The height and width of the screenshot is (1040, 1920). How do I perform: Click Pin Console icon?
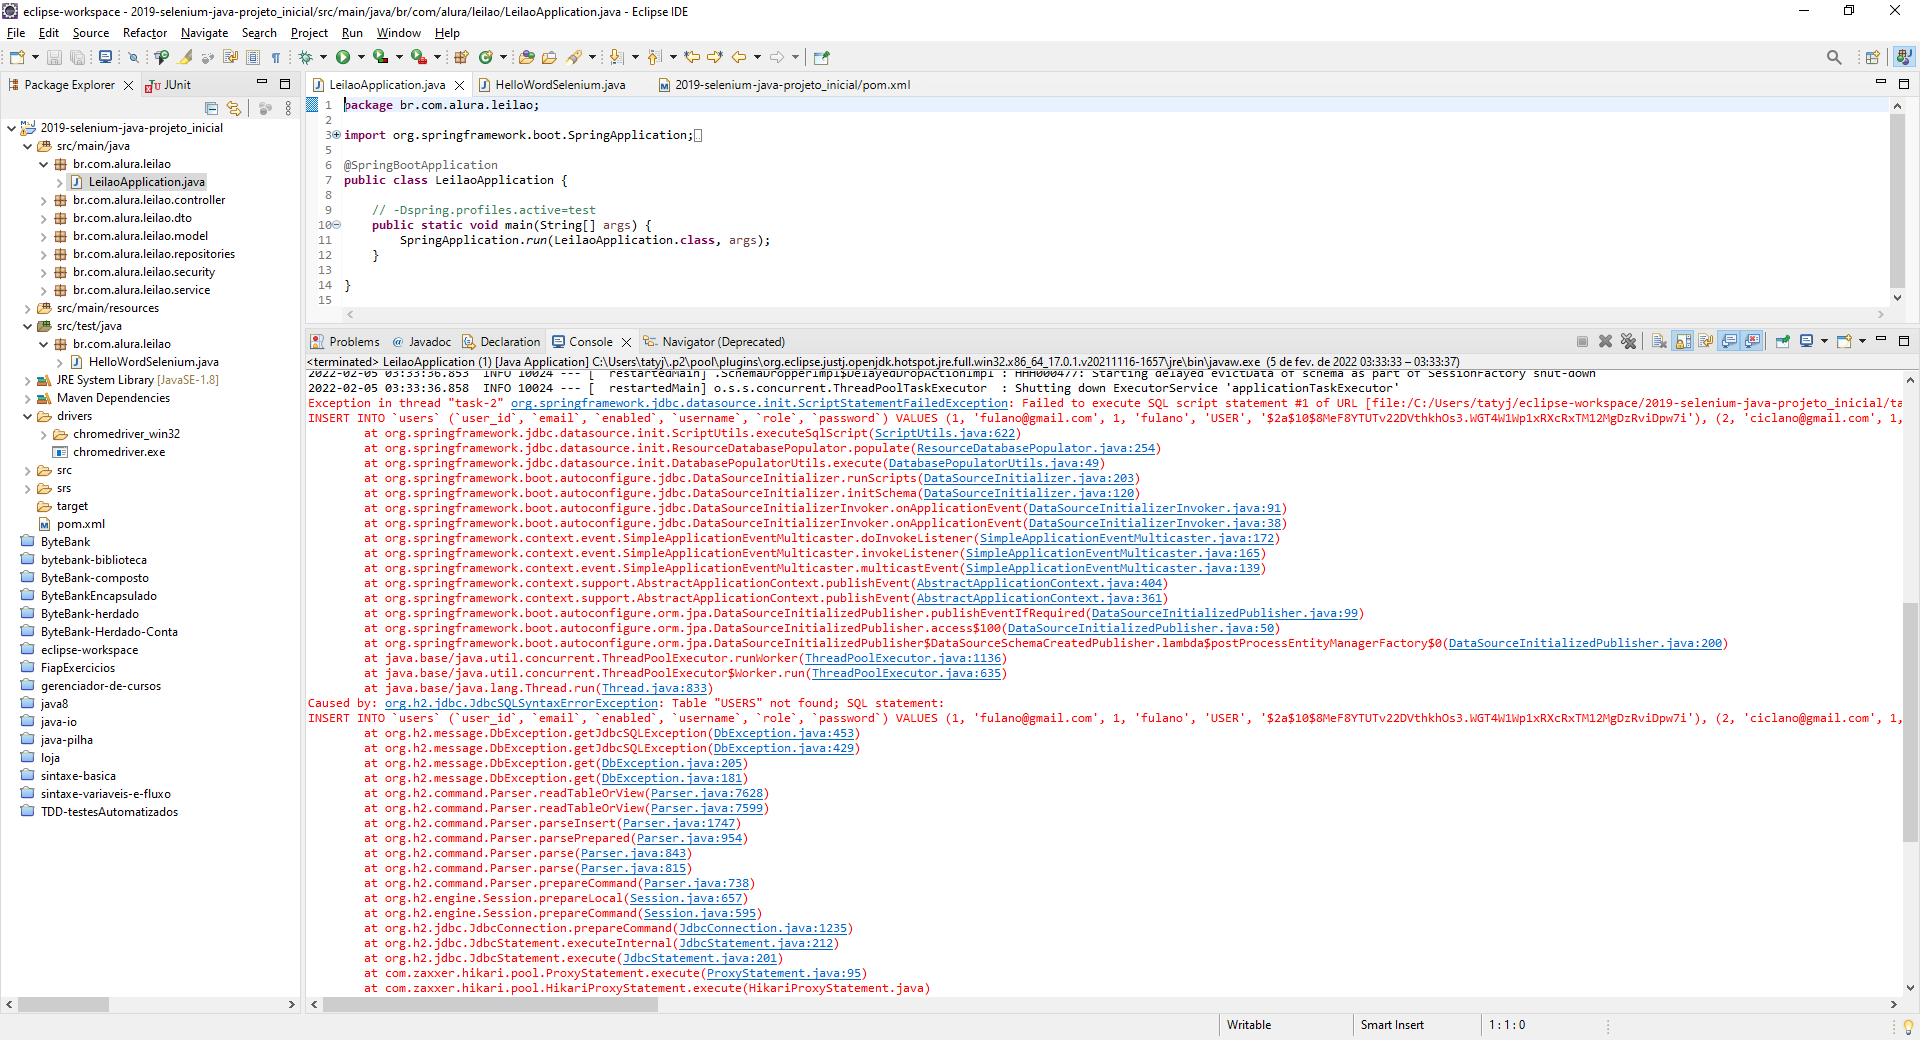coord(1783,341)
